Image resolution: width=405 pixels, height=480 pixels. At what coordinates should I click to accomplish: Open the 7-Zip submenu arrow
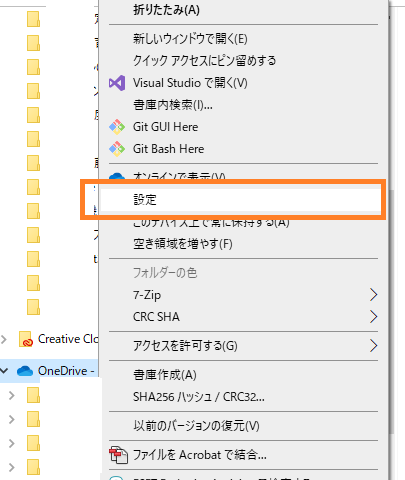click(373, 295)
